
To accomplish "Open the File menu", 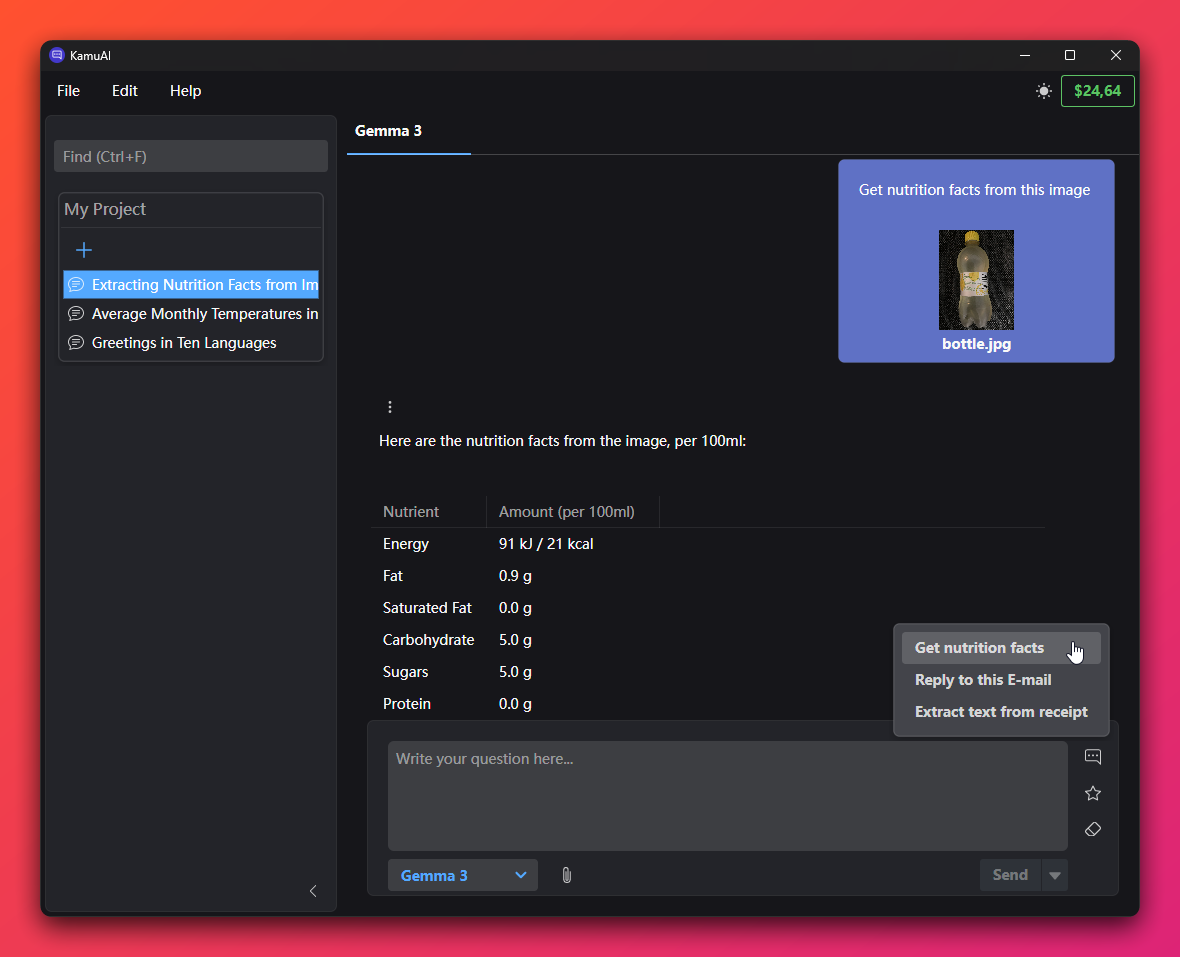I will [x=68, y=91].
